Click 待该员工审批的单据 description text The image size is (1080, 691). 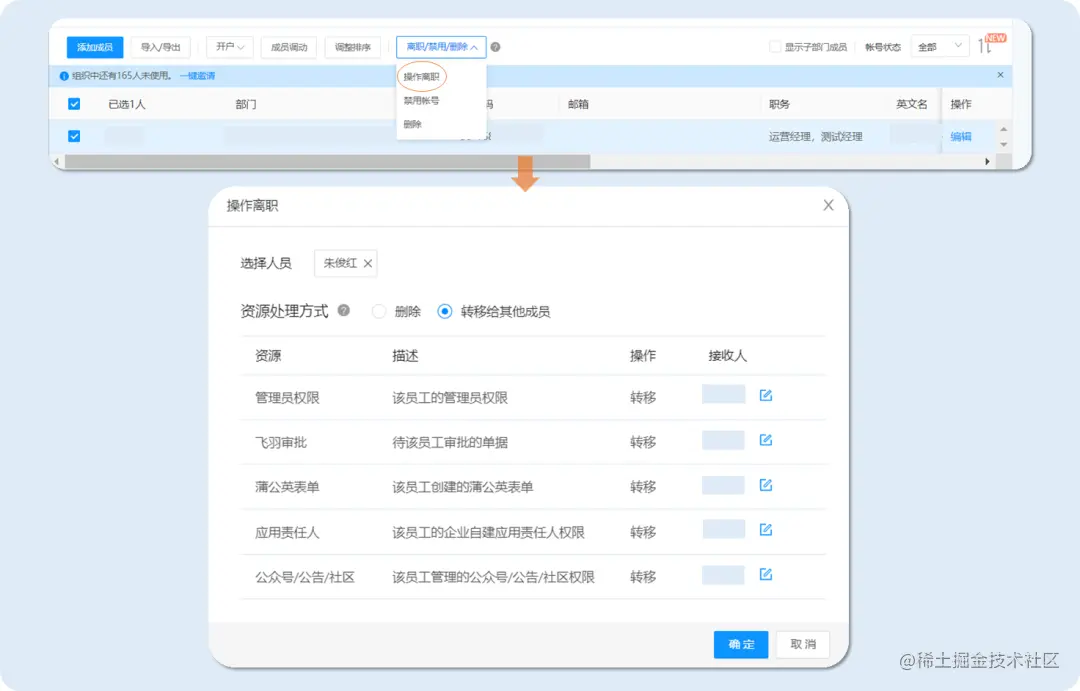pyautogui.click(x=450, y=442)
